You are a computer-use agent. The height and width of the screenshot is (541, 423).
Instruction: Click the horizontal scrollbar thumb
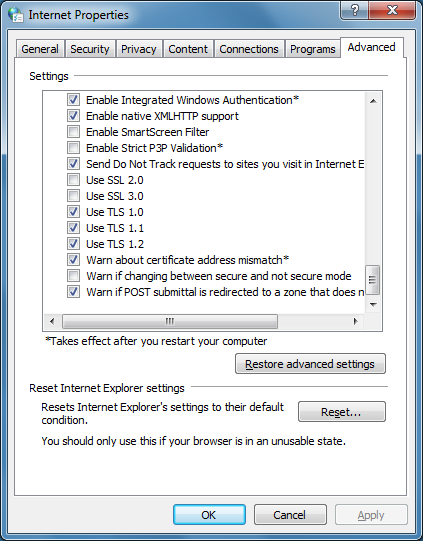click(170, 322)
